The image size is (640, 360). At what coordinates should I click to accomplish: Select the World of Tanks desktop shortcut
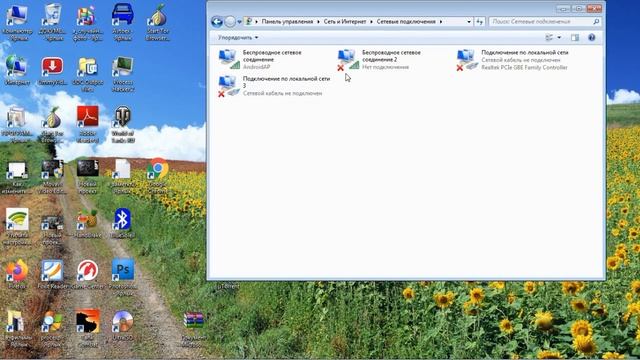click(122, 124)
